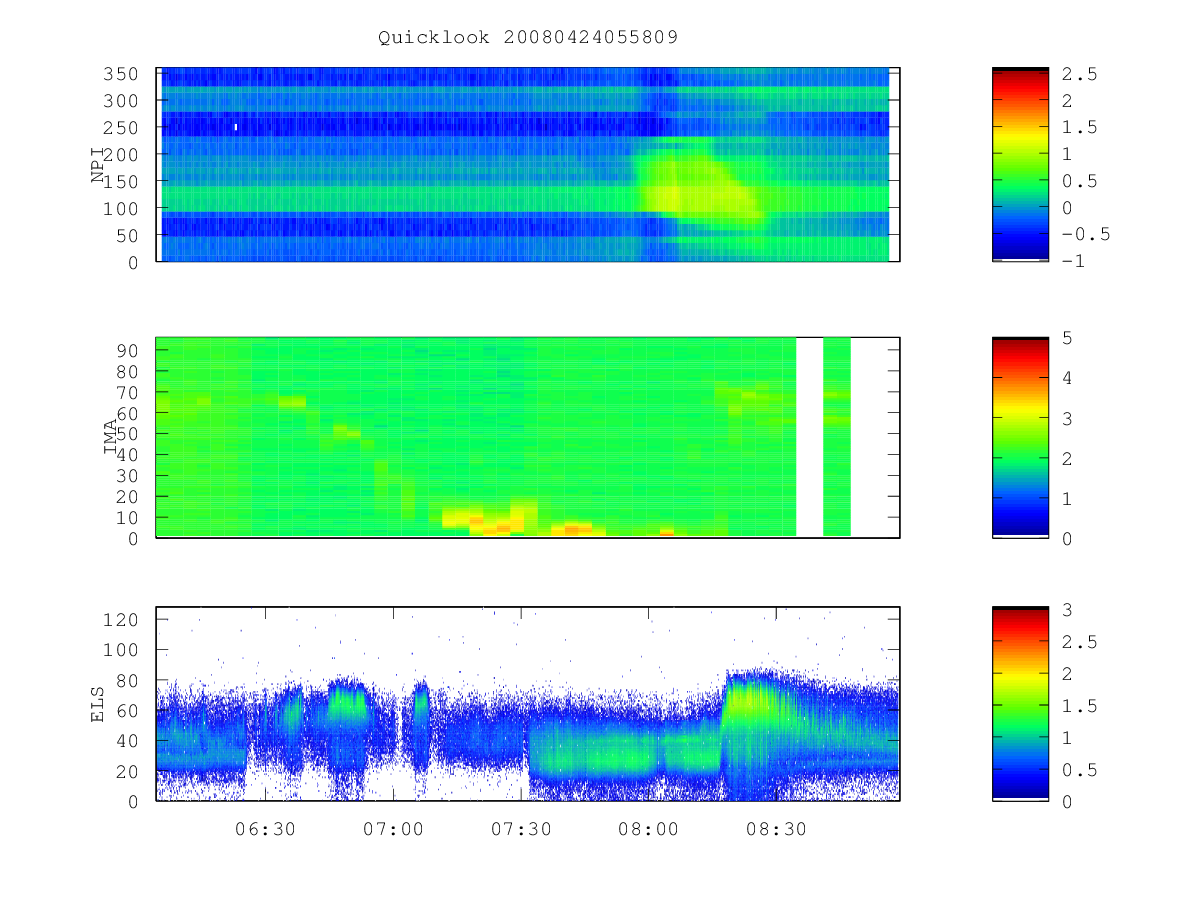Click the IMA colorbar scaled 0 to 5
The width and height of the screenshot is (1200, 900).
1020,438
